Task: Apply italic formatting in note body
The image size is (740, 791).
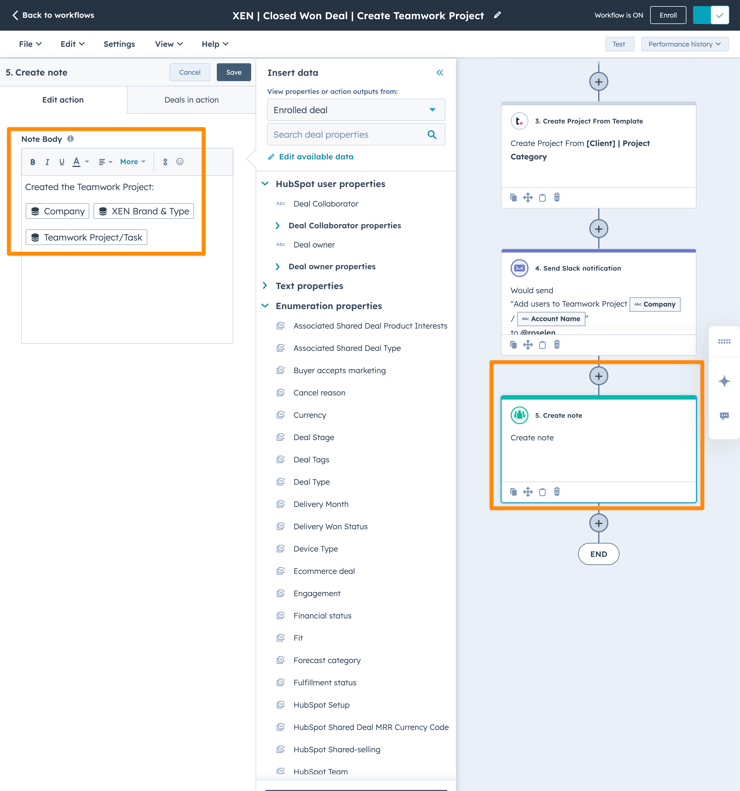Action: (x=47, y=162)
